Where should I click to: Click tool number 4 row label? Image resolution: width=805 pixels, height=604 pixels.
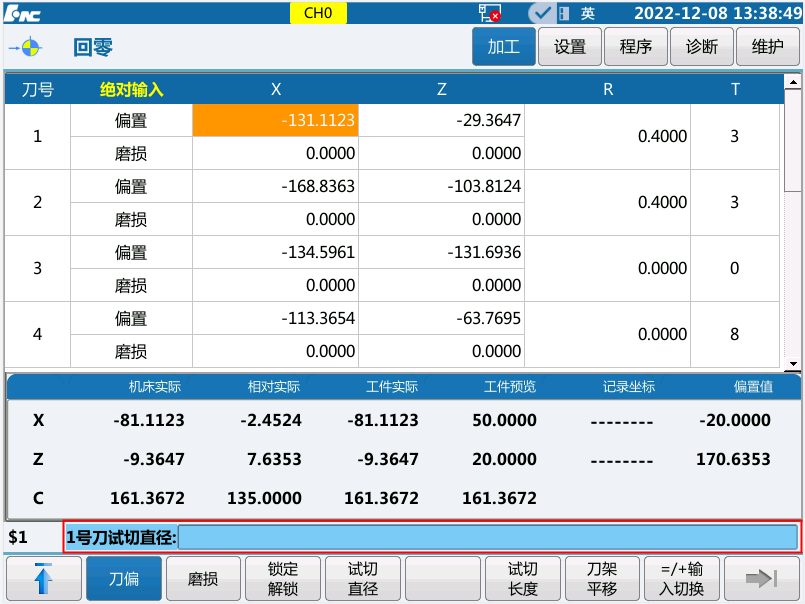coord(37,334)
